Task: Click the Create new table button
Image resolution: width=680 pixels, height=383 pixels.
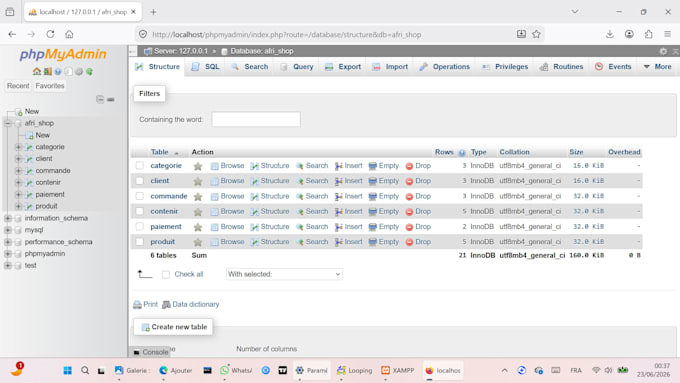Action: [173, 327]
